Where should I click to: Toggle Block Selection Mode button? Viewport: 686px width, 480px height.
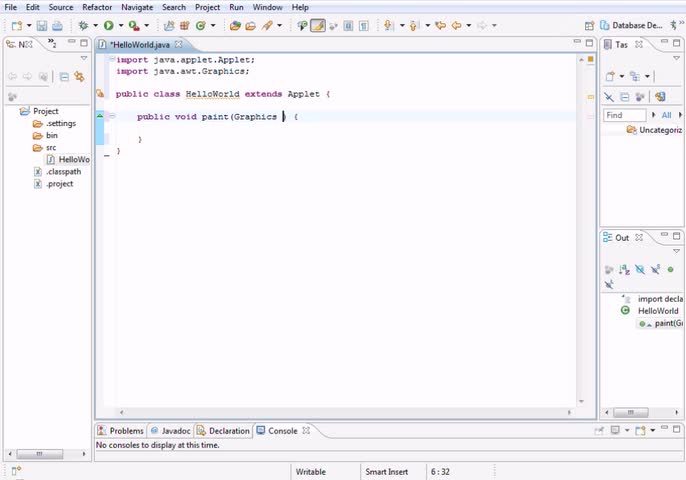[x=348, y=26]
